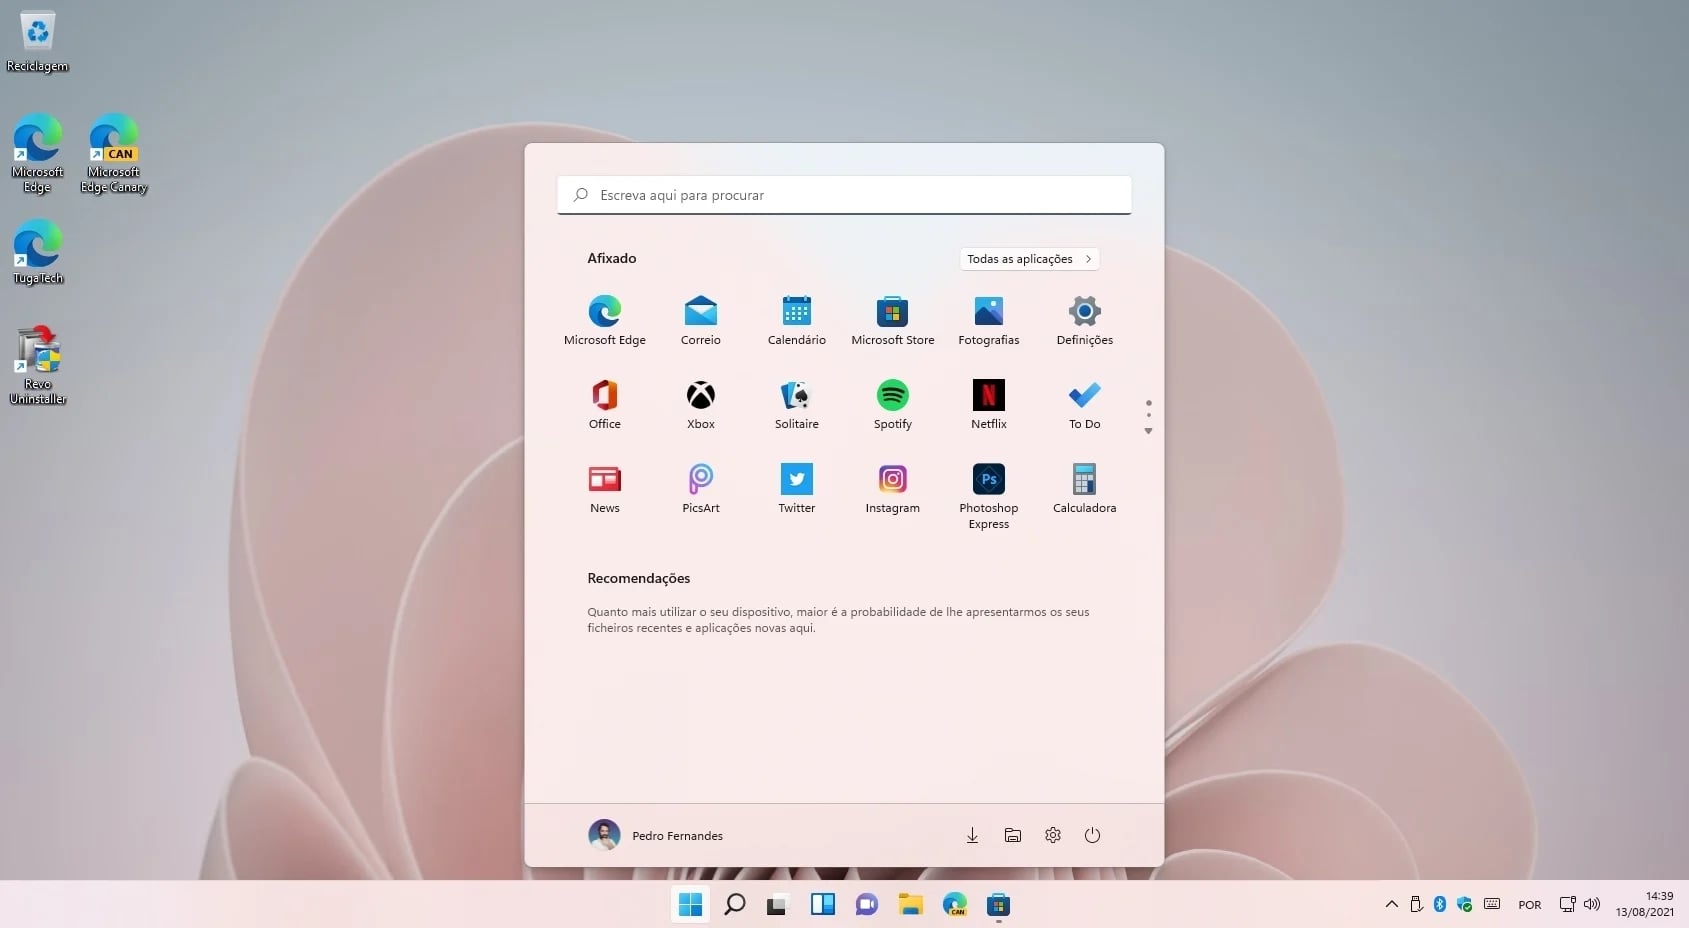
Task: Switch input language POR indicator
Action: tap(1530, 905)
